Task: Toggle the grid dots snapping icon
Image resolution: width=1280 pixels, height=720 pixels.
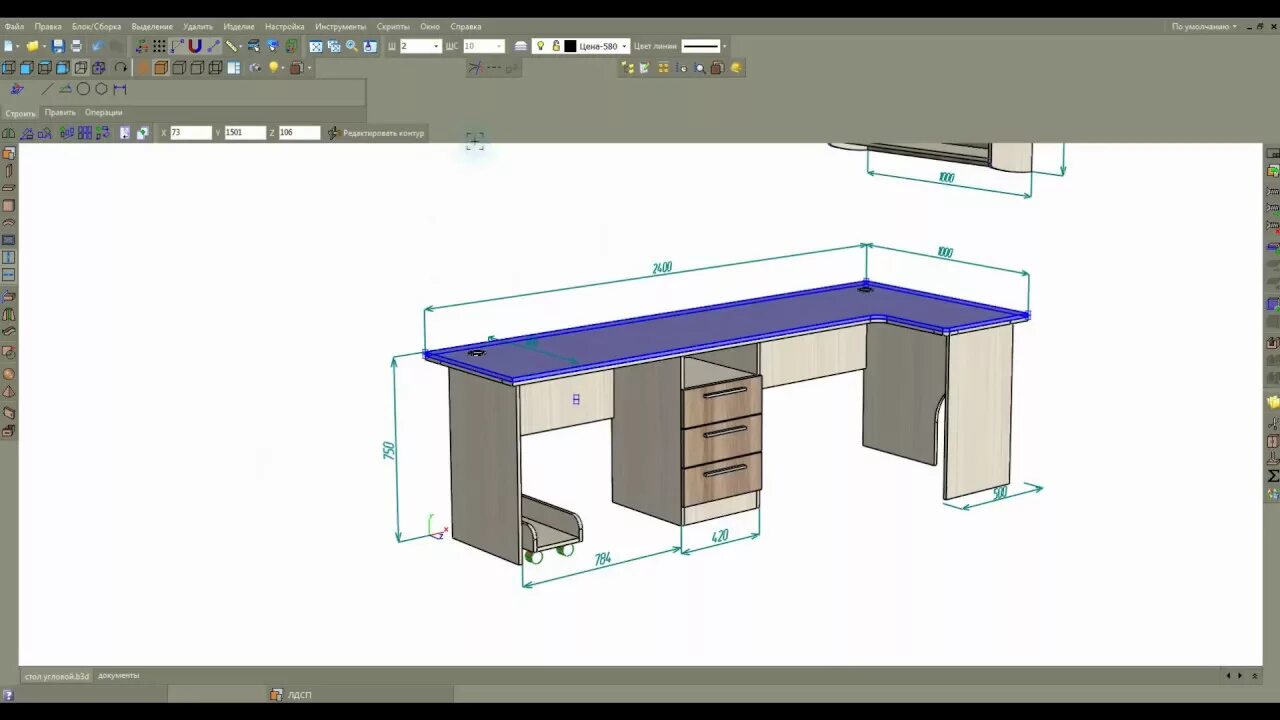Action: click(159, 46)
